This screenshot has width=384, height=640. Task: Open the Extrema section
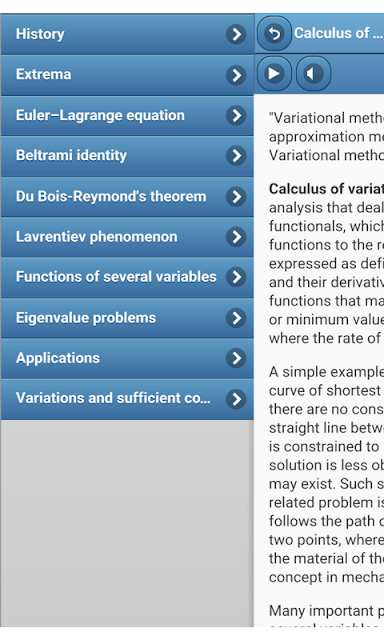[x=127, y=75]
